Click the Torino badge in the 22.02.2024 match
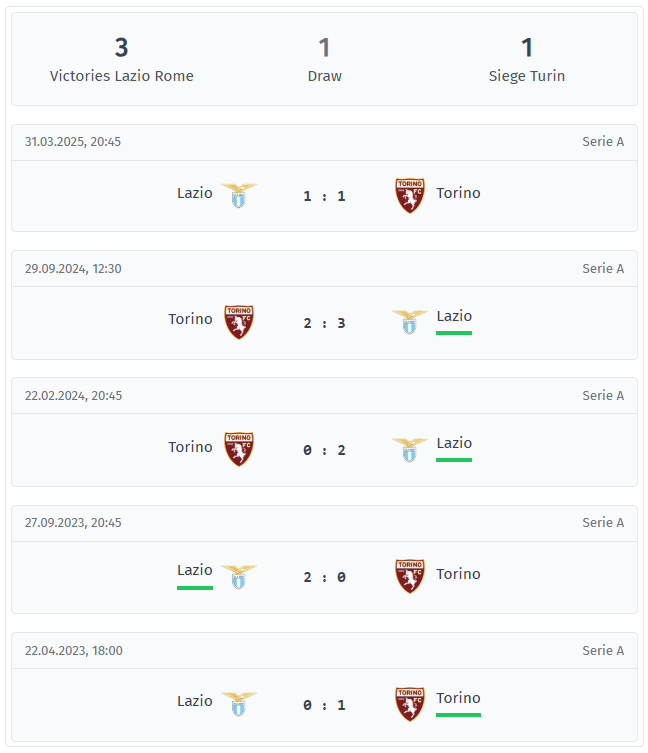The image size is (648, 753). [238, 449]
